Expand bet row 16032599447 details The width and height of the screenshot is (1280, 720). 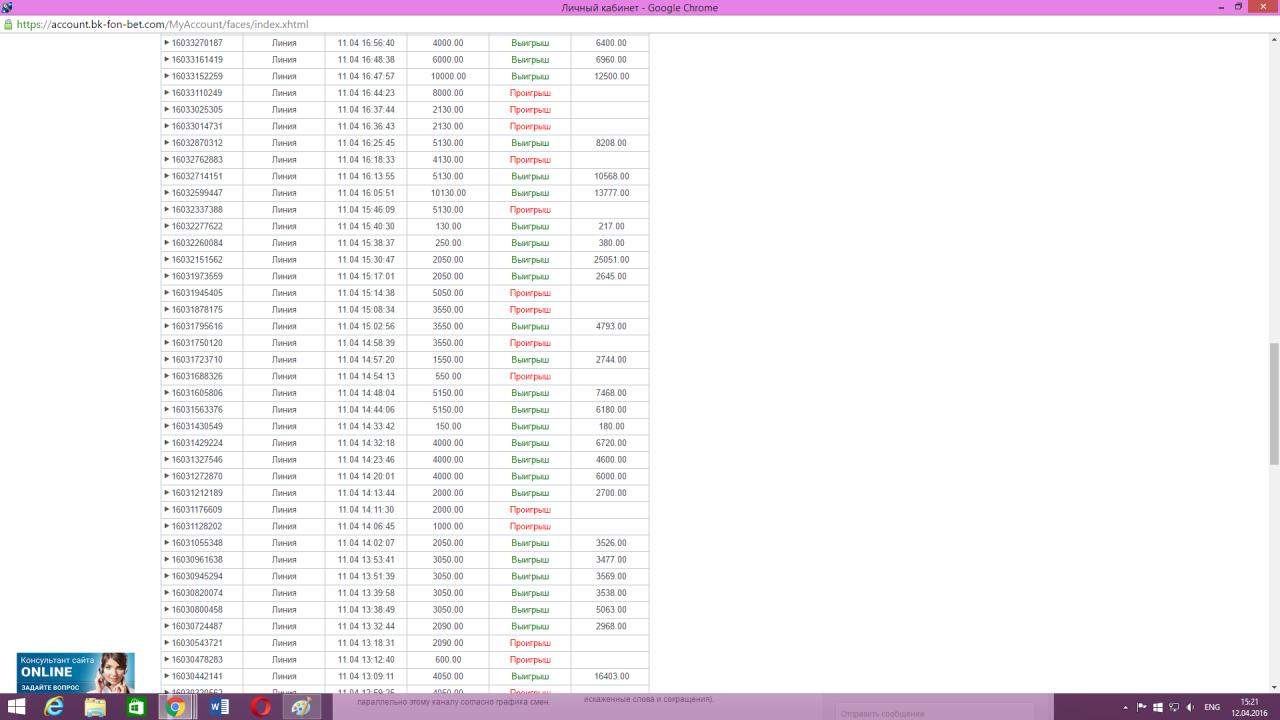(x=167, y=193)
